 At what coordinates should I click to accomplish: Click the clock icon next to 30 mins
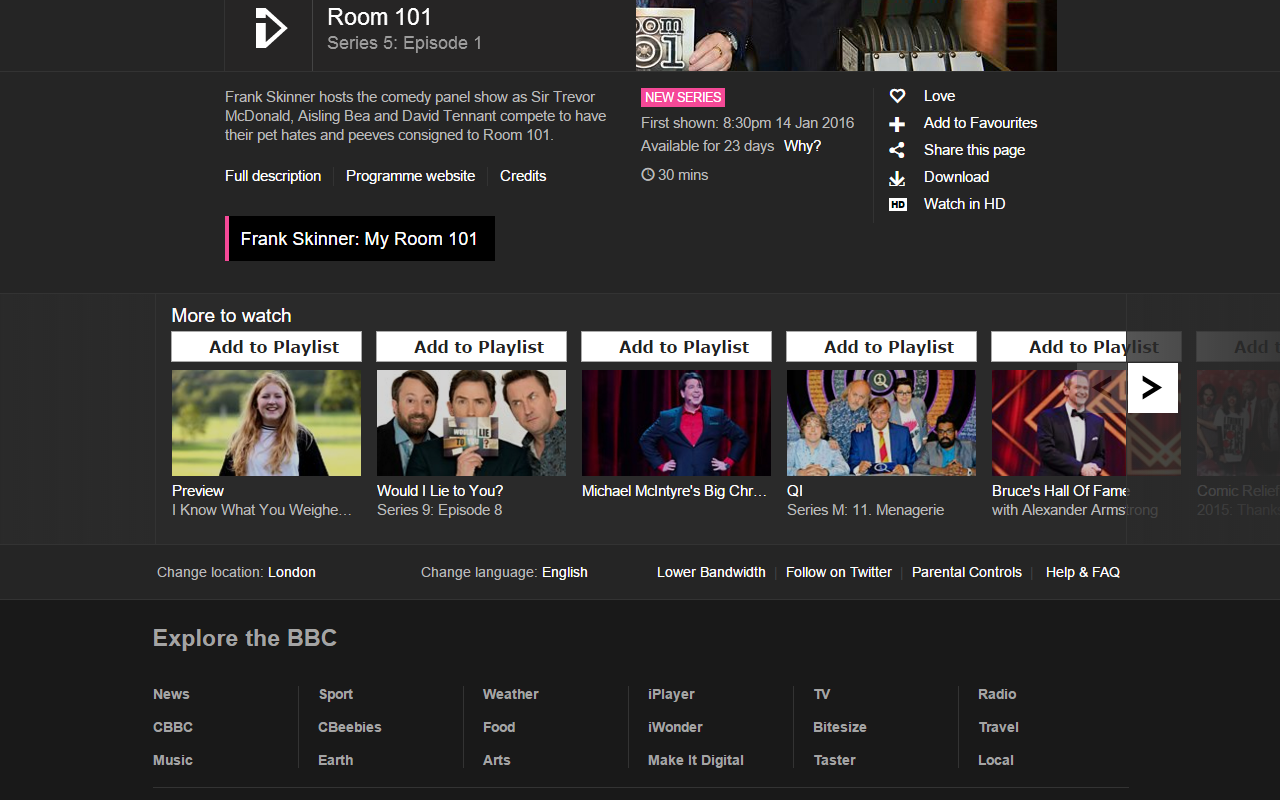point(648,175)
